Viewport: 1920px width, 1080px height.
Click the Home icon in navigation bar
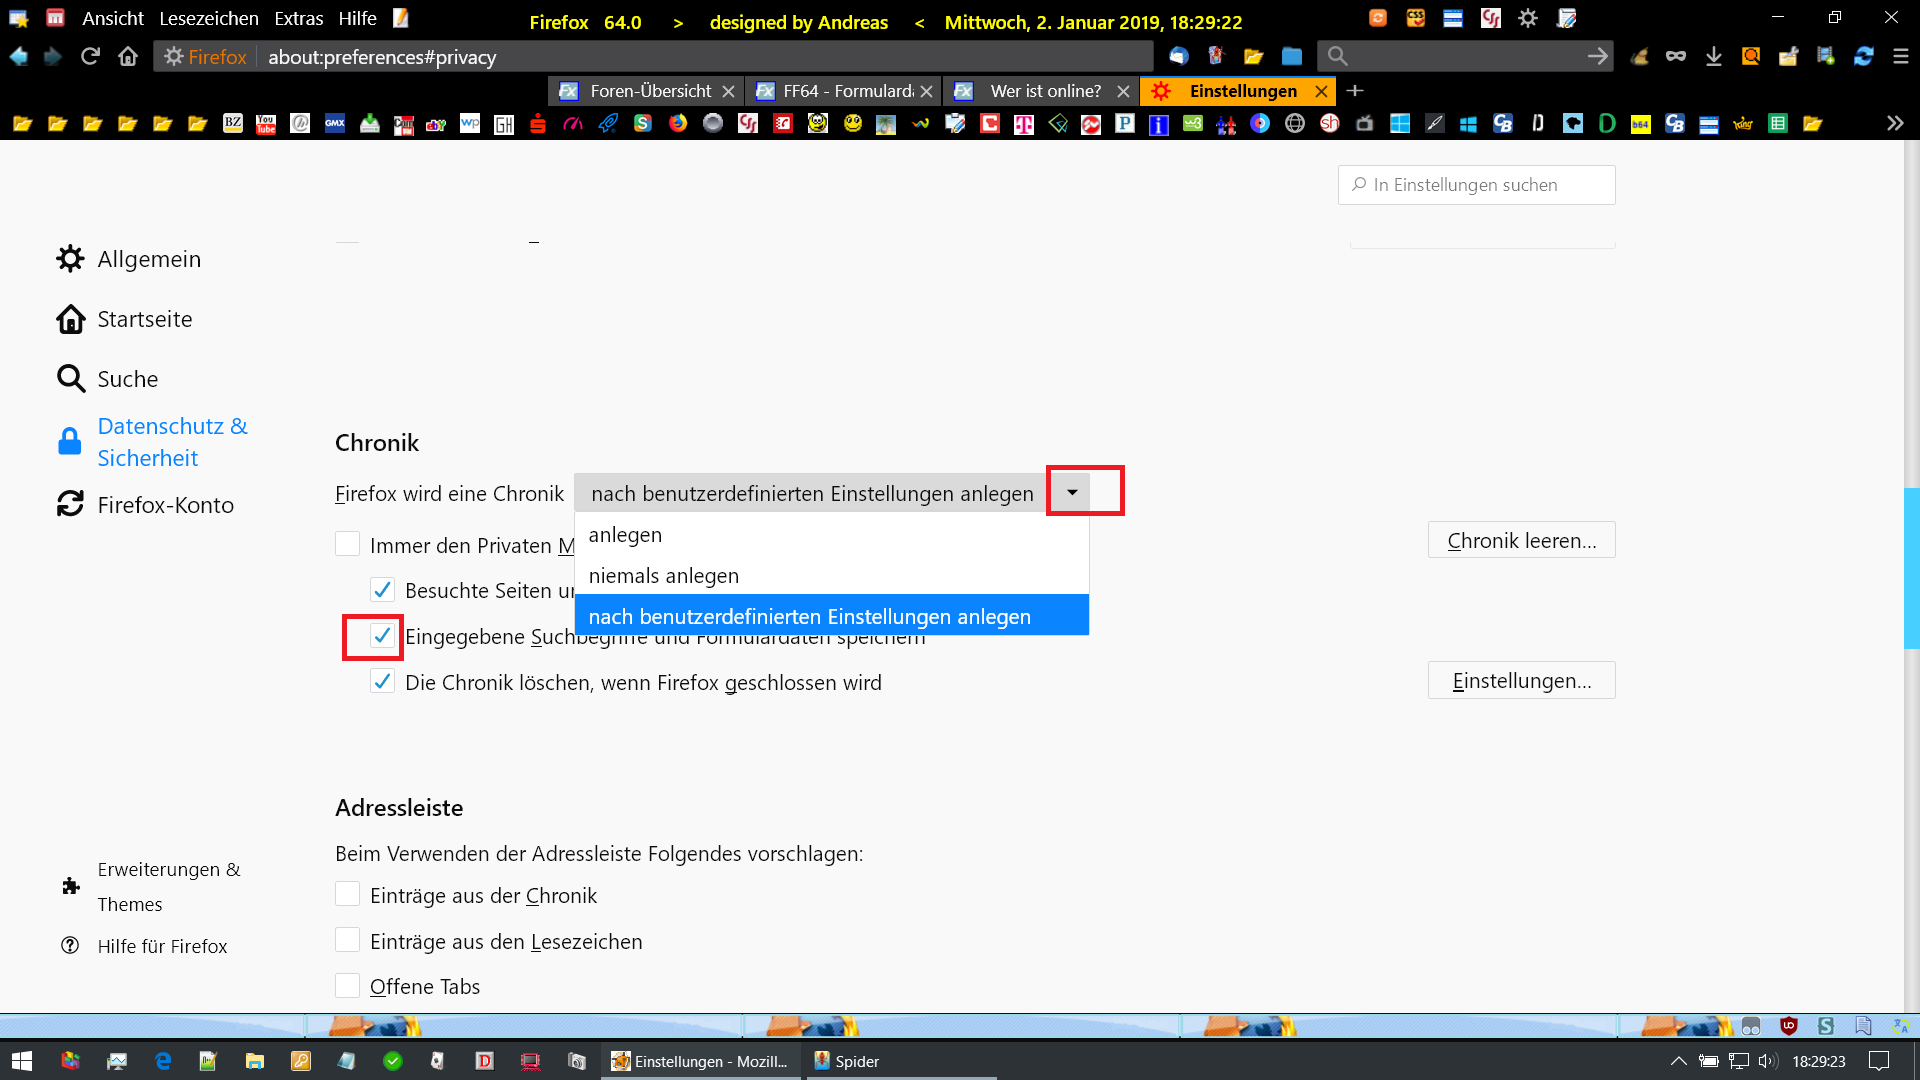(128, 57)
